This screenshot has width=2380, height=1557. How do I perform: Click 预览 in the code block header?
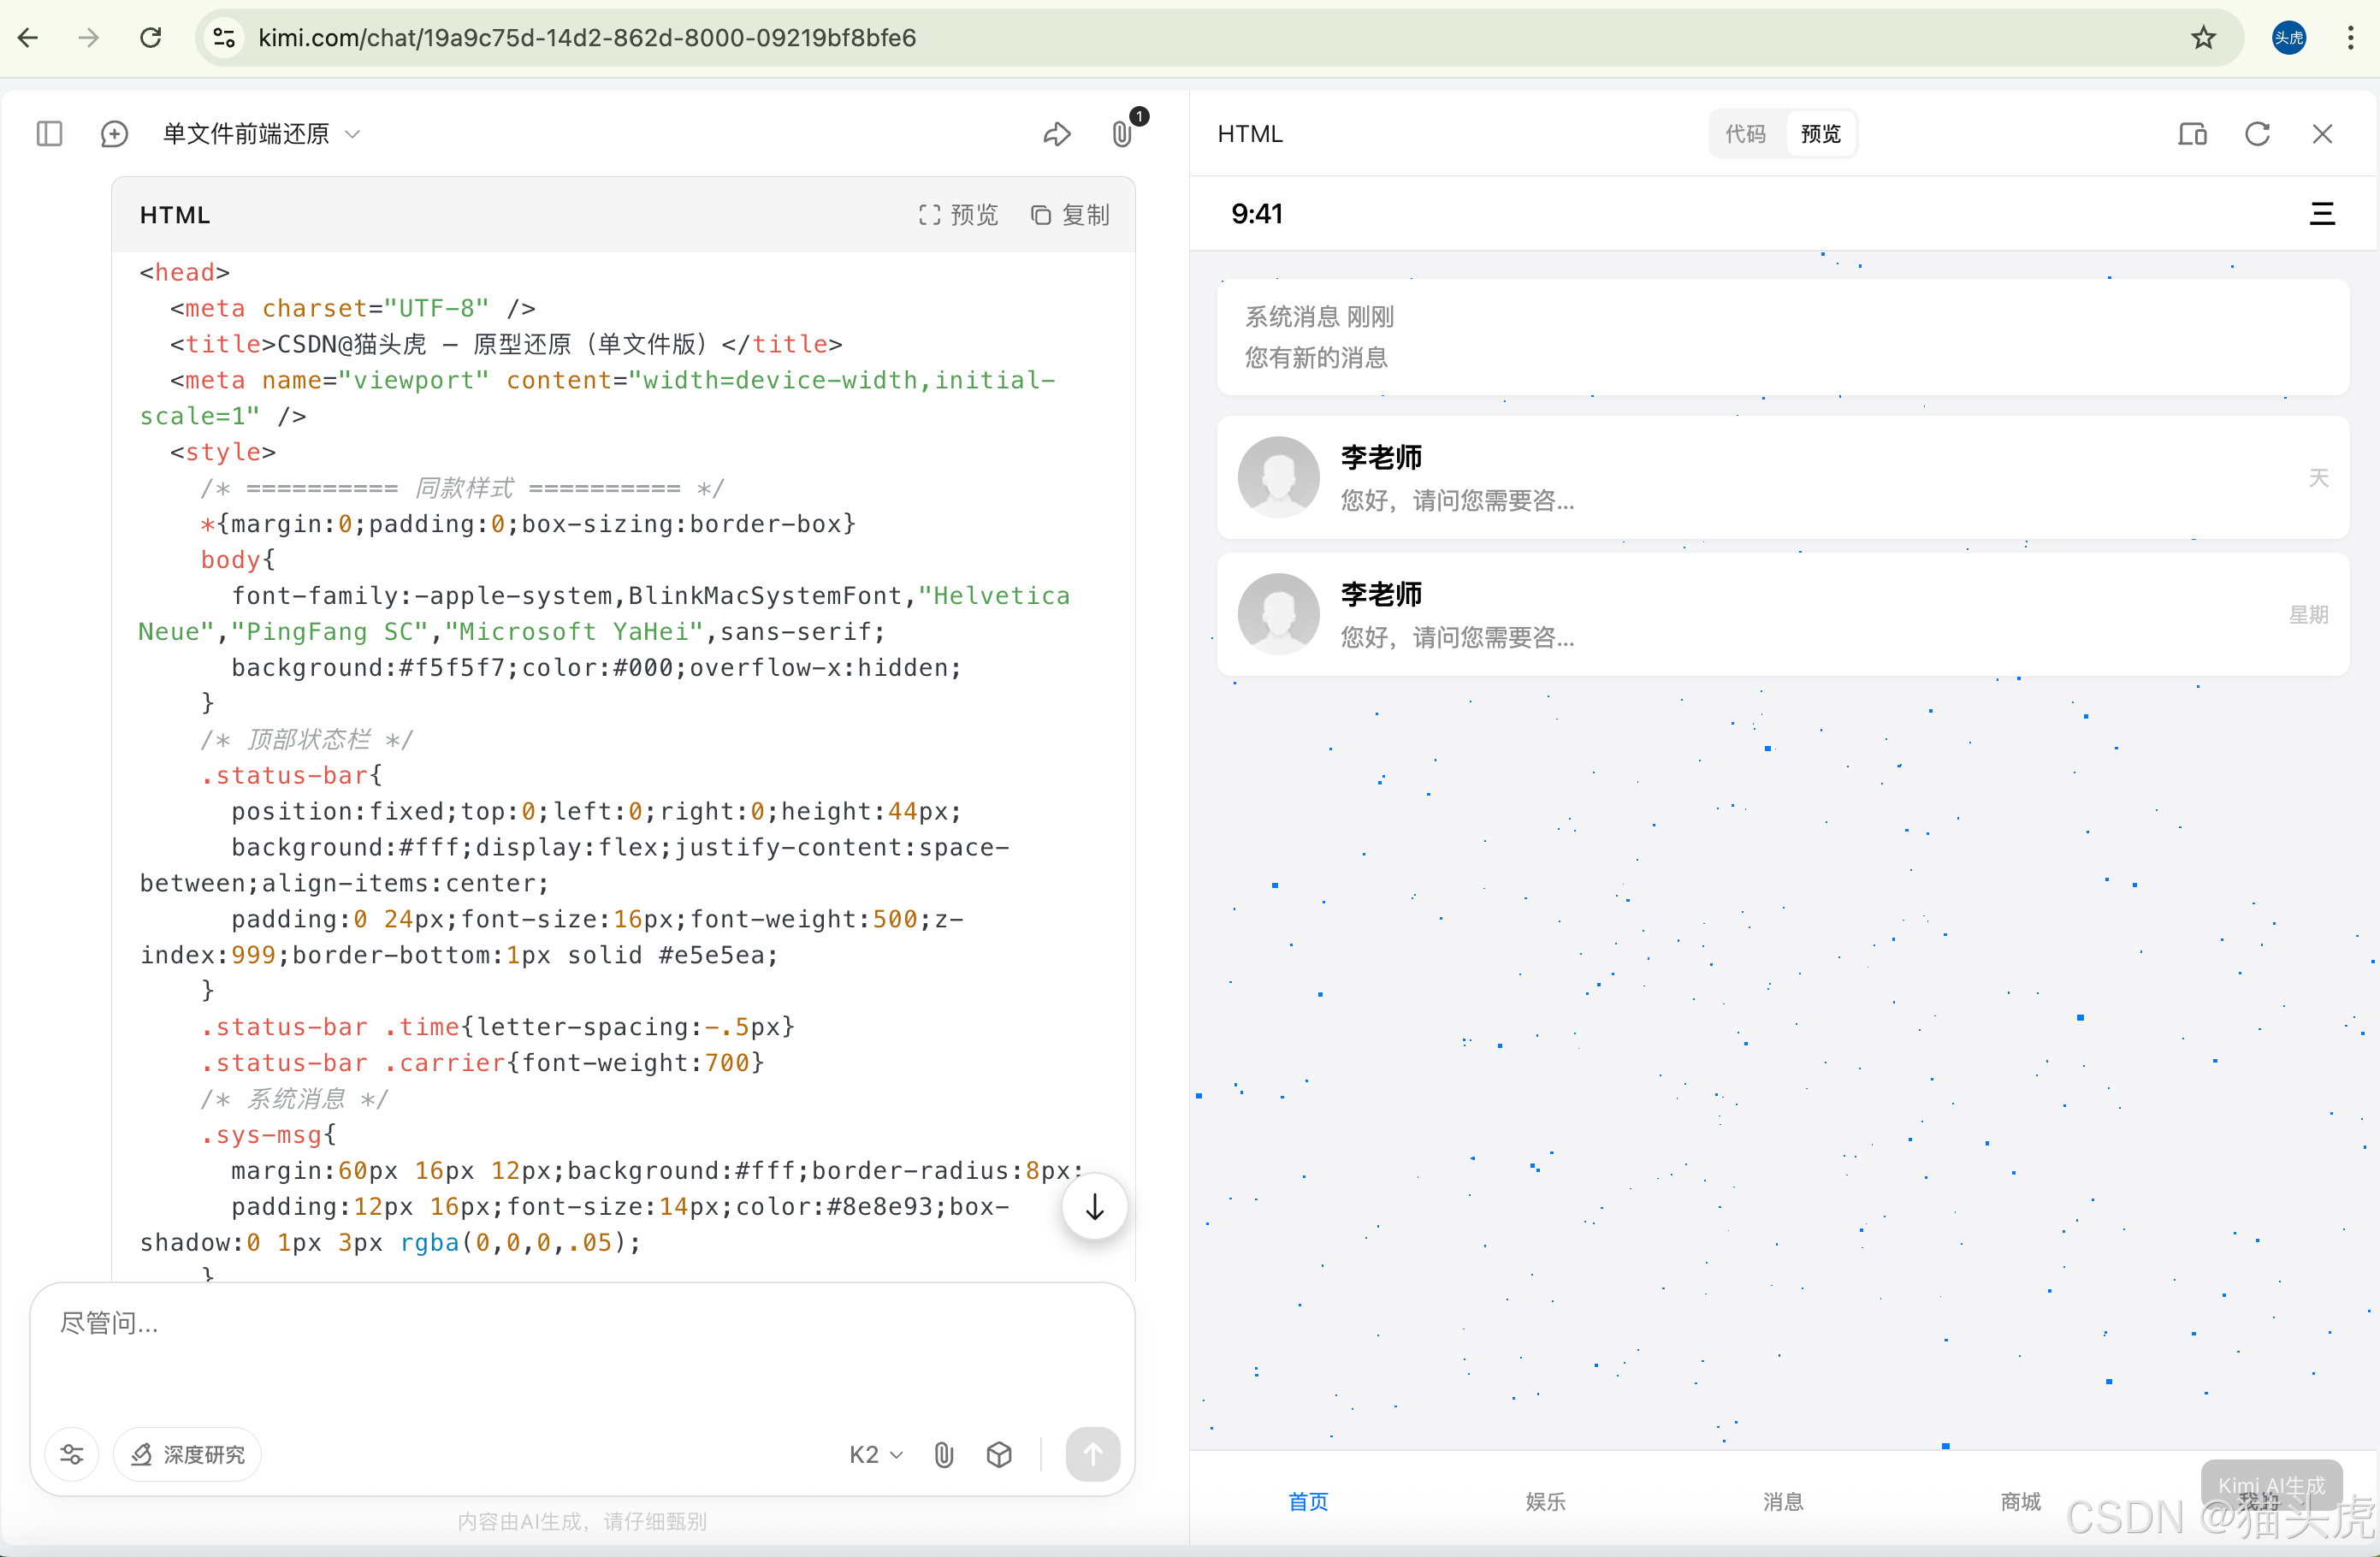[958, 215]
